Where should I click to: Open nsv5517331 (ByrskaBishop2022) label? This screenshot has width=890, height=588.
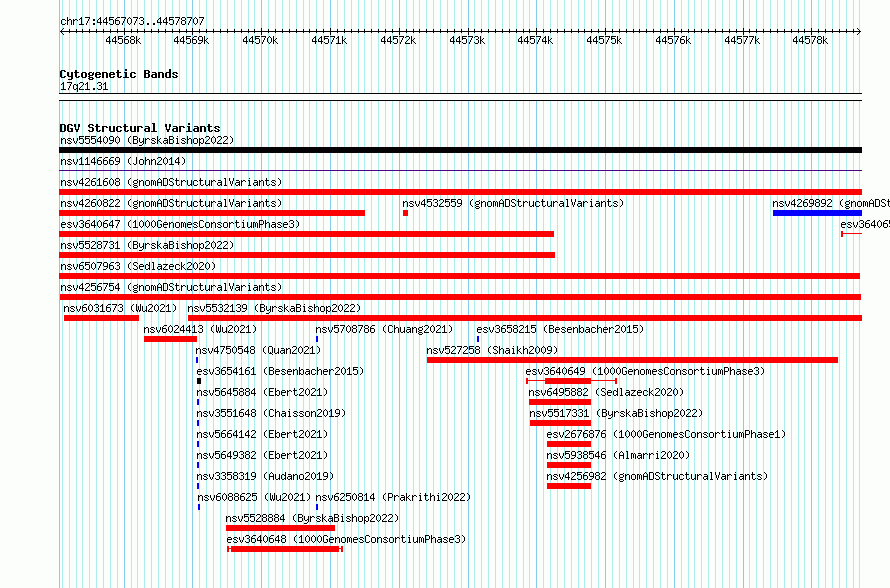point(616,413)
